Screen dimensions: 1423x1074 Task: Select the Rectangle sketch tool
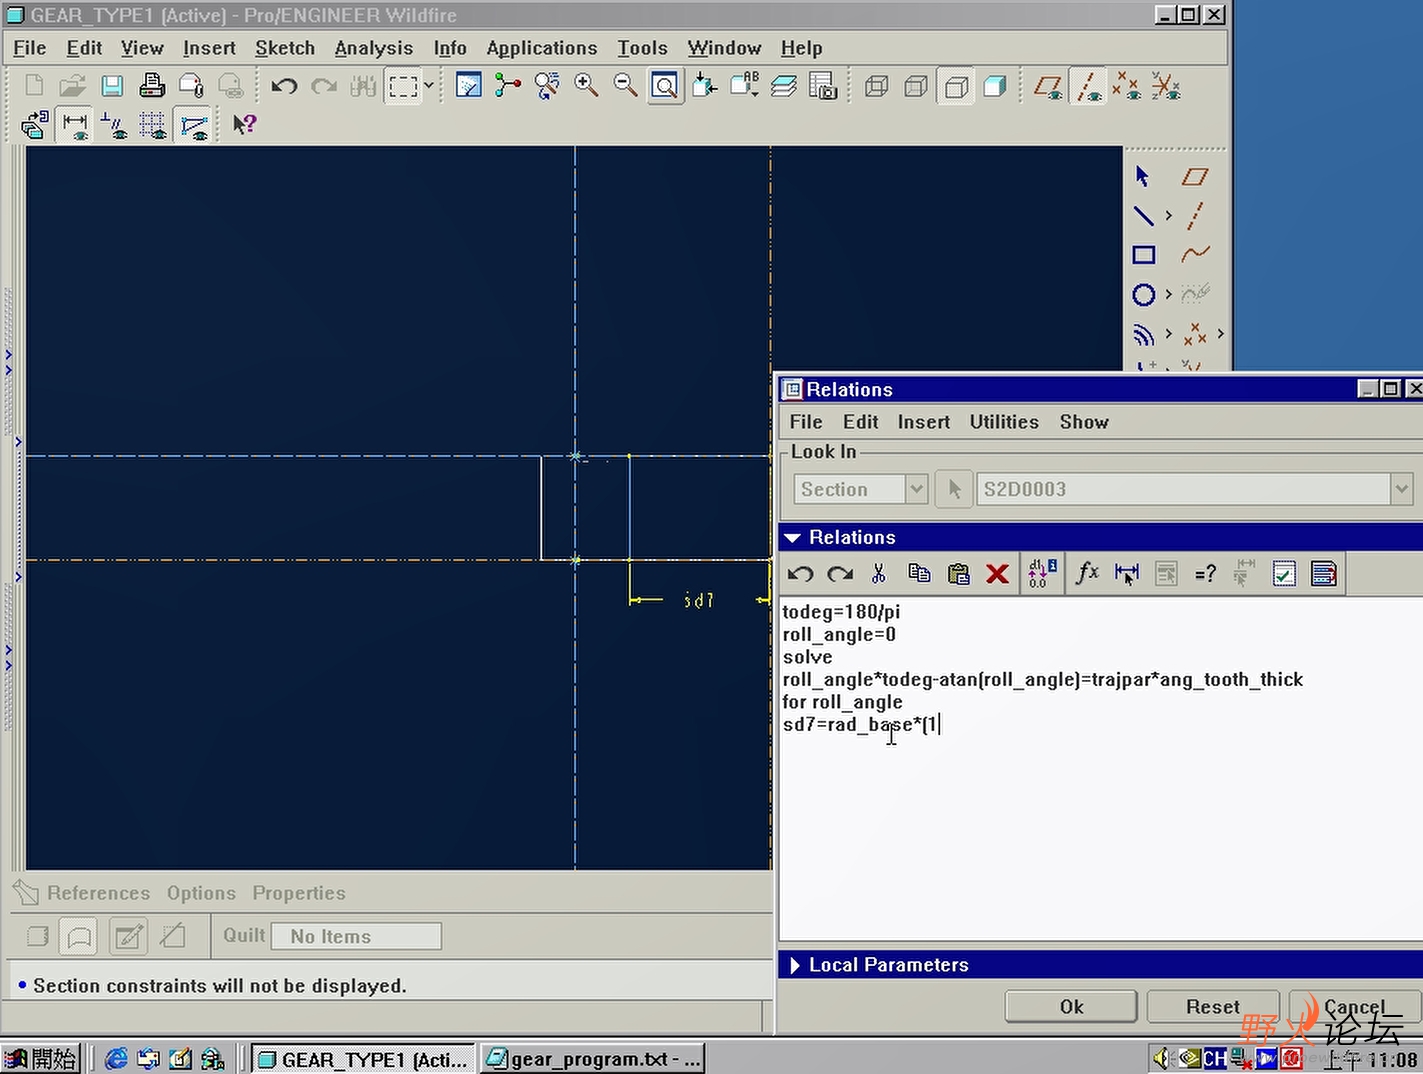1143,255
